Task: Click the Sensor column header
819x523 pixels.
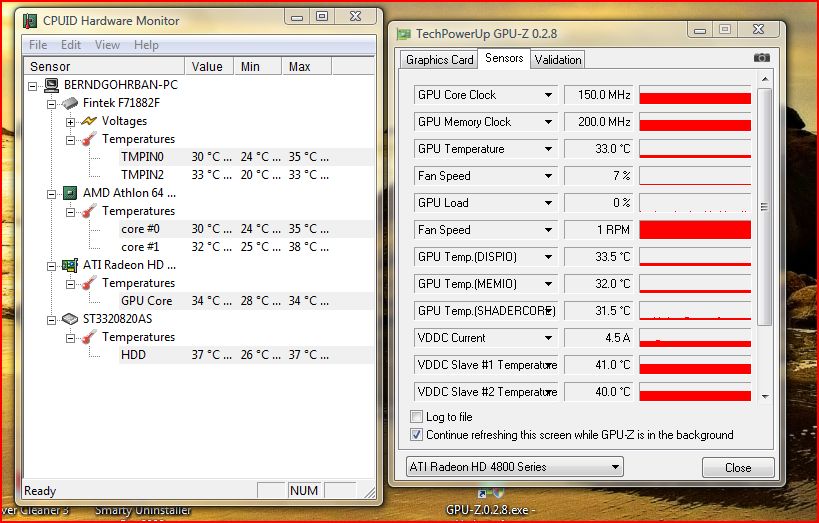Action: pos(104,66)
